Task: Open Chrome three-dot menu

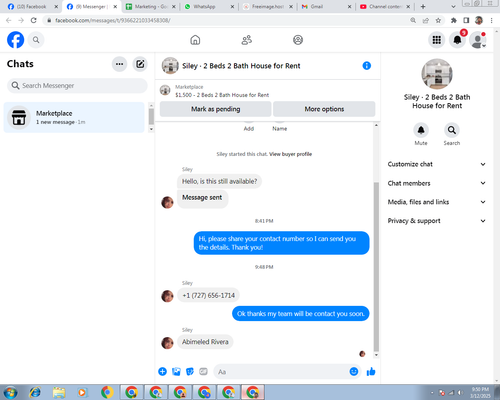Action: [492, 20]
